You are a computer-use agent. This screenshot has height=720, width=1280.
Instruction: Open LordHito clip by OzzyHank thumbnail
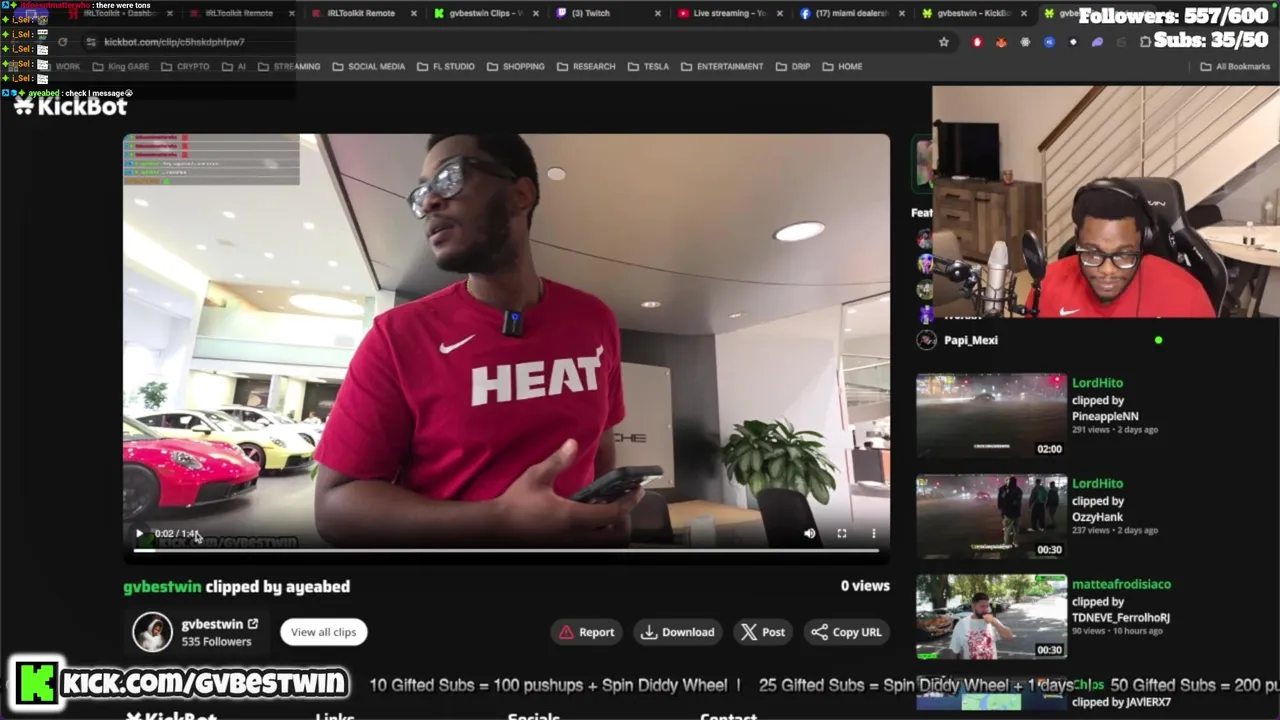tap(991, 516)
